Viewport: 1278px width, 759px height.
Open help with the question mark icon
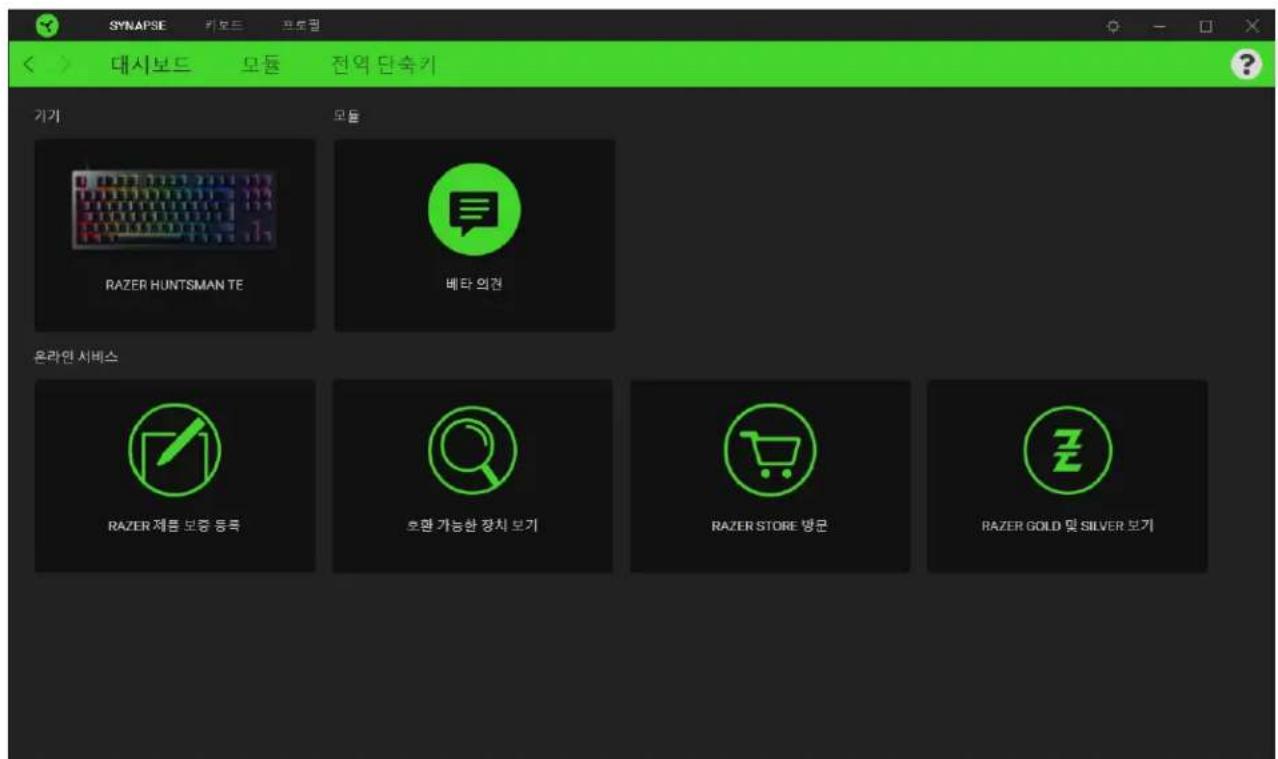[1246, 65]
